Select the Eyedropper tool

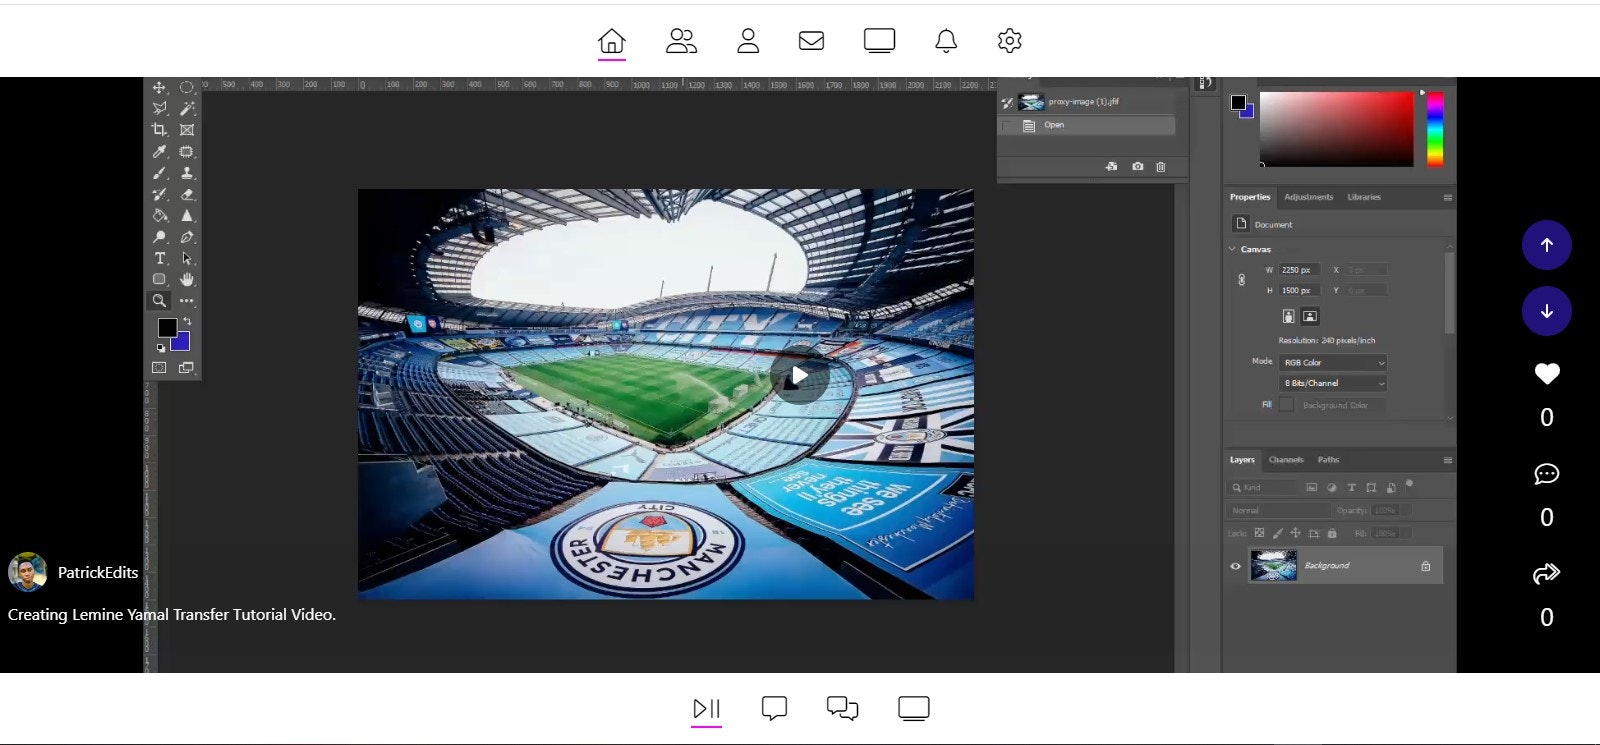(x=159, y=152)
